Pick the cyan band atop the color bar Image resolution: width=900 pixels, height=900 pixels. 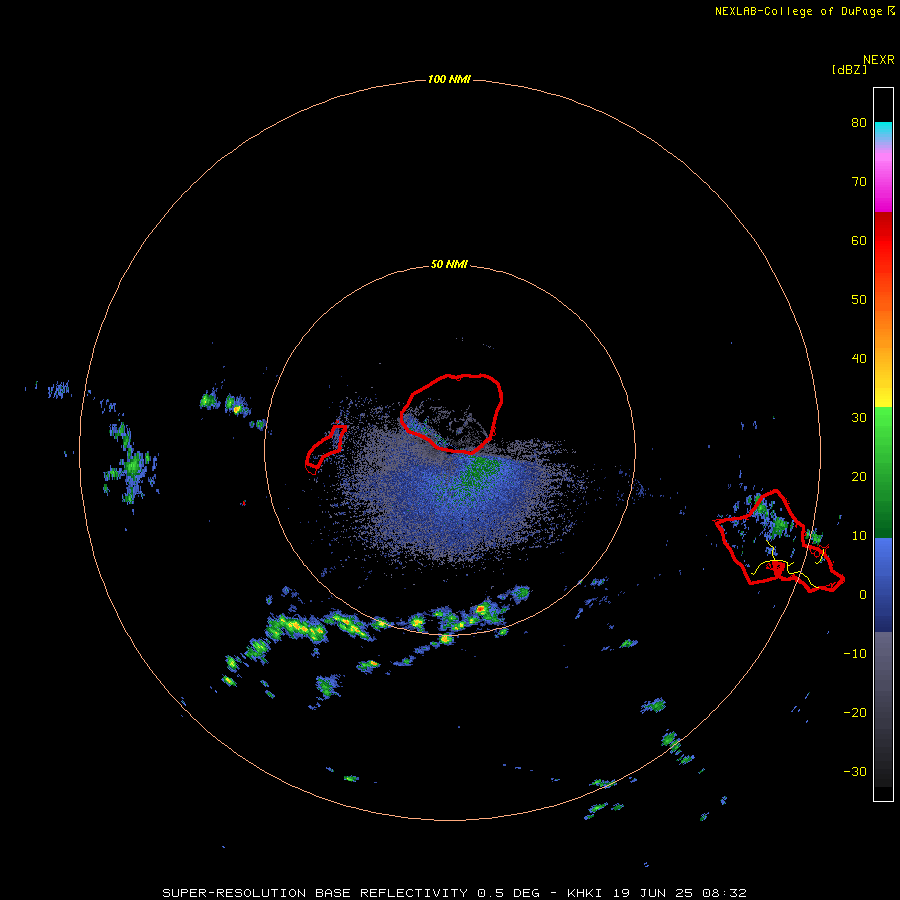[x=883, y=130]
